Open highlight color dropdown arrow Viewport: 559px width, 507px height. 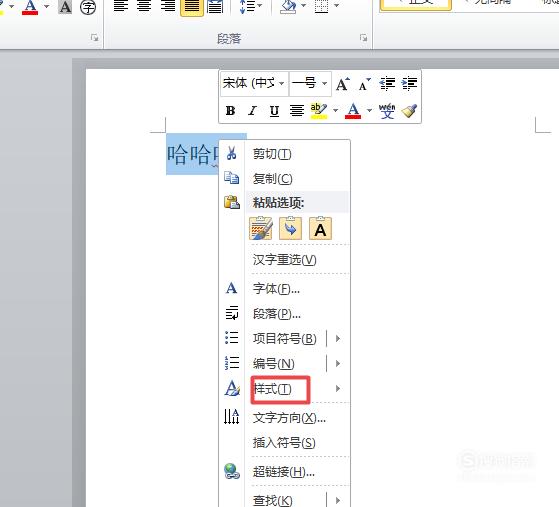(335, 111)
